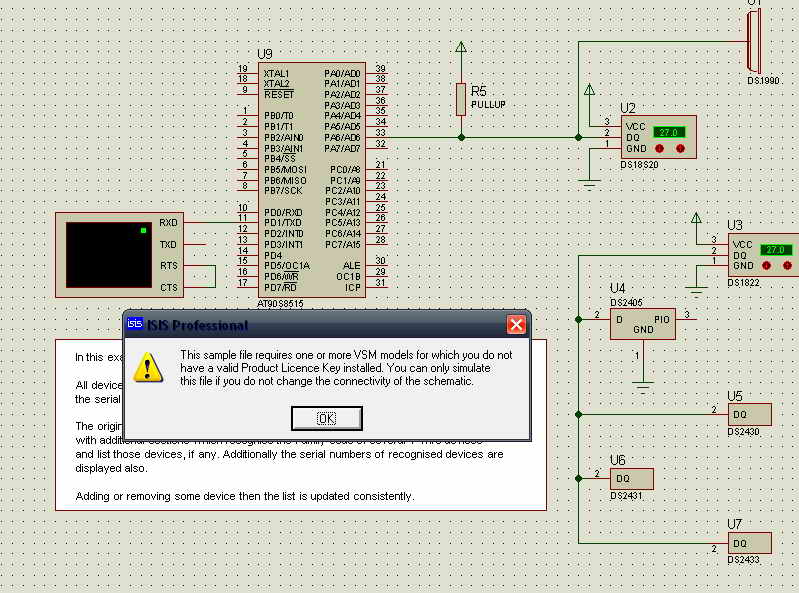This screenshot has height=593, width=799.
Task: Click the 27.0 display on U2
Action: pyautogui.click(x=667, y=132)
